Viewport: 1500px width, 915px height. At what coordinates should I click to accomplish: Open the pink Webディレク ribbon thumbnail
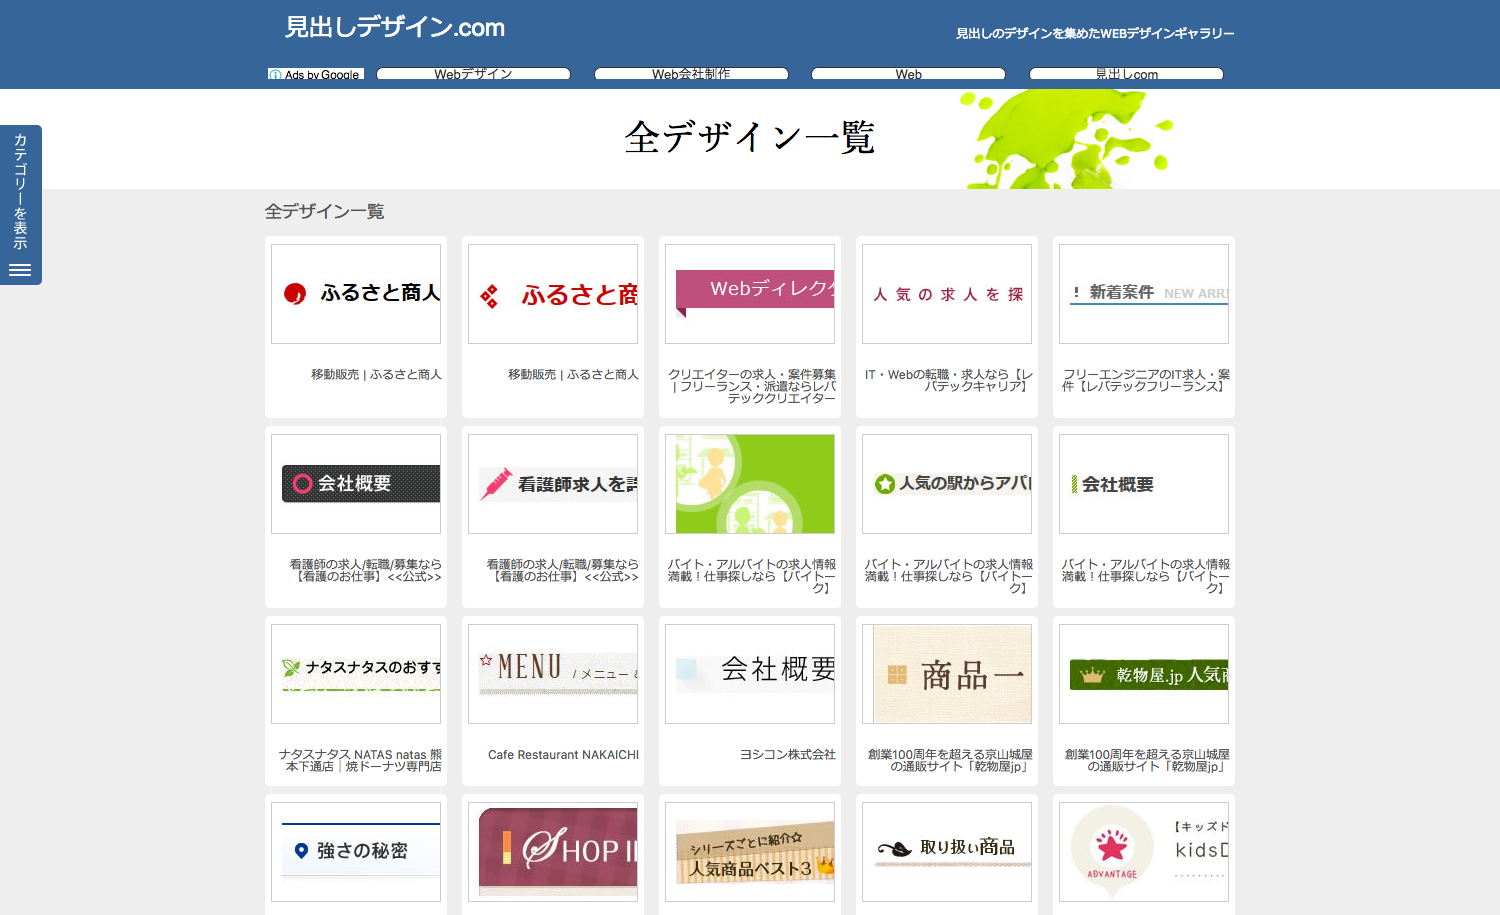[750, 294]
